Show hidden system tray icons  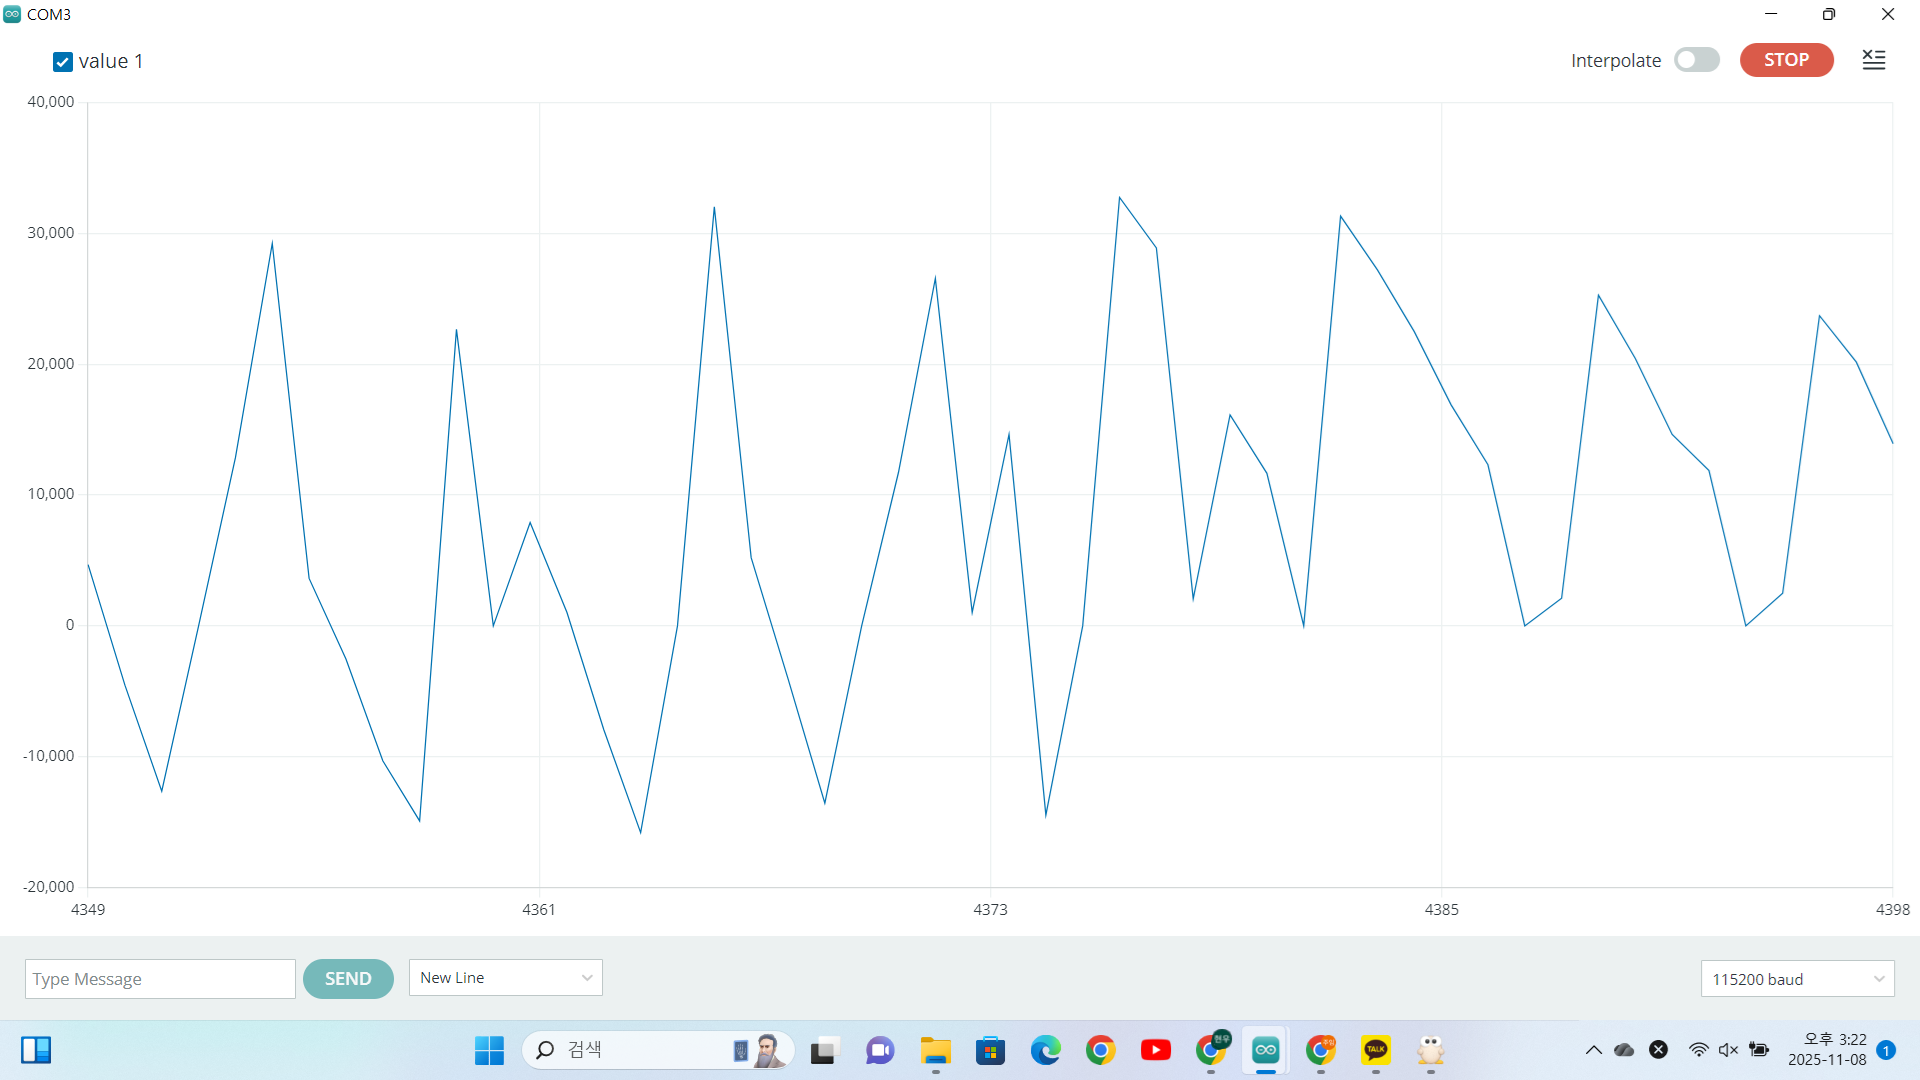coord(1594,1050)
